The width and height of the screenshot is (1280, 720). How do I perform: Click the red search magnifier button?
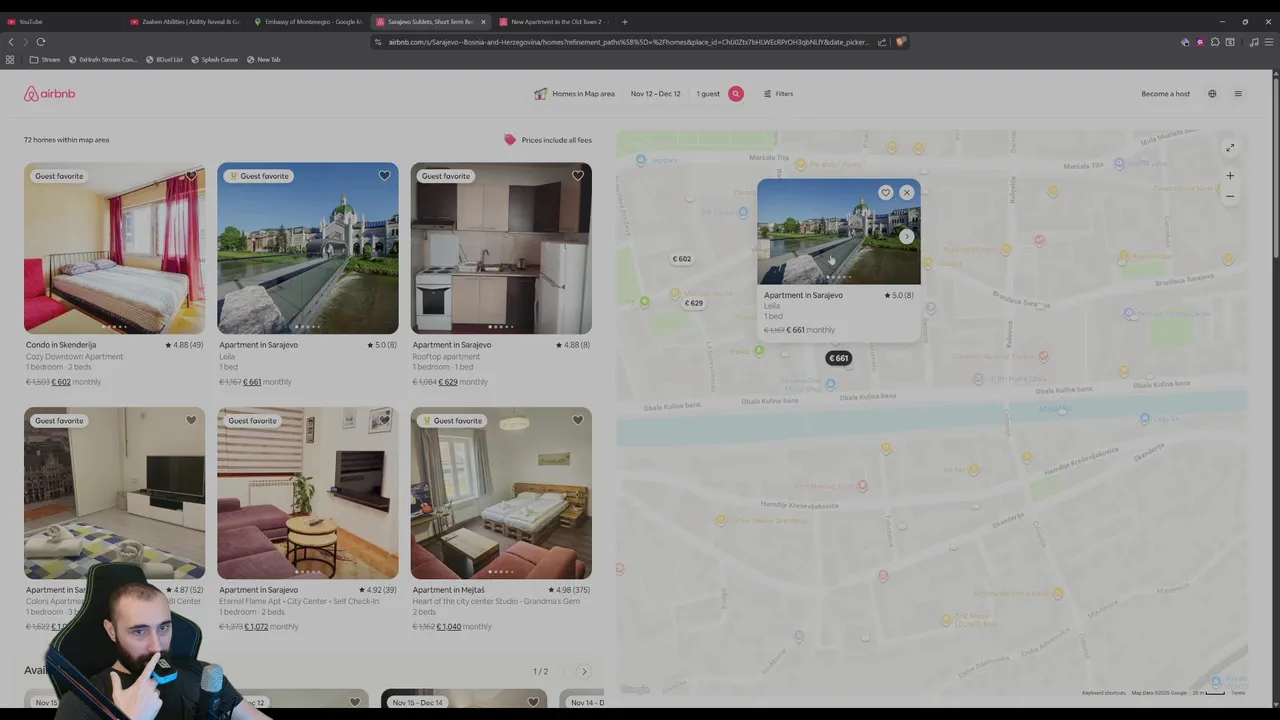pos(736,94)
